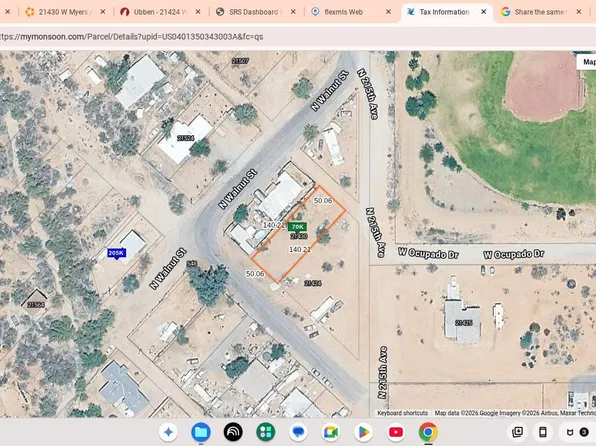Close the Ubben - 21424 W tab
This screenshot has width=596, height=446.
click(198, 12)
